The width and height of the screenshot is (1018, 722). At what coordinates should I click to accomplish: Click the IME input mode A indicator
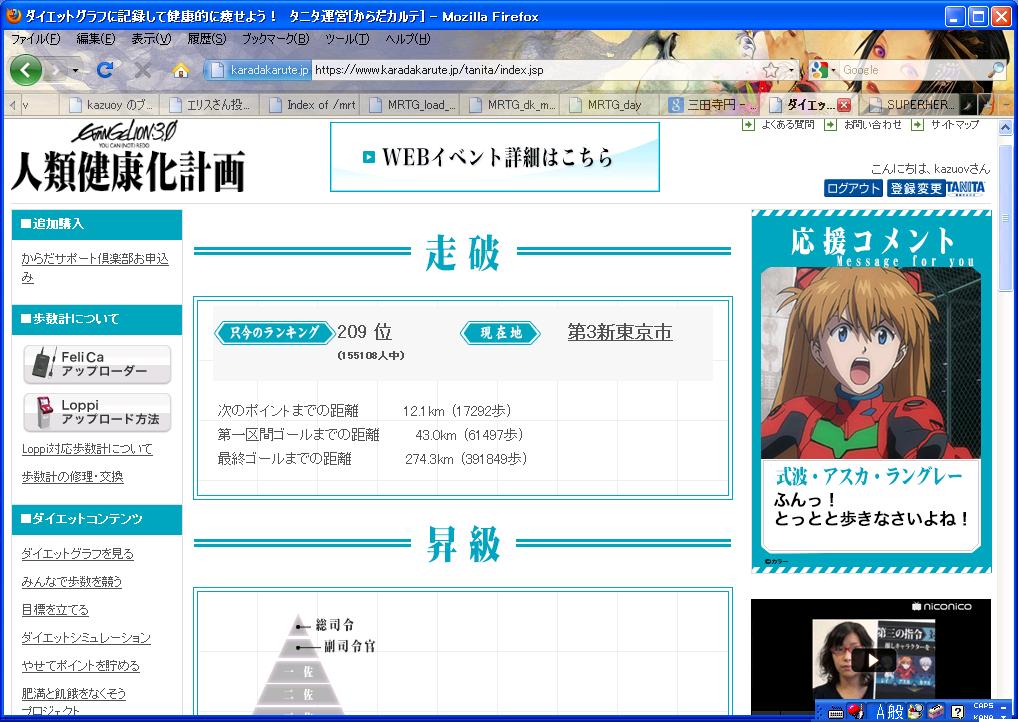[880, 712]
